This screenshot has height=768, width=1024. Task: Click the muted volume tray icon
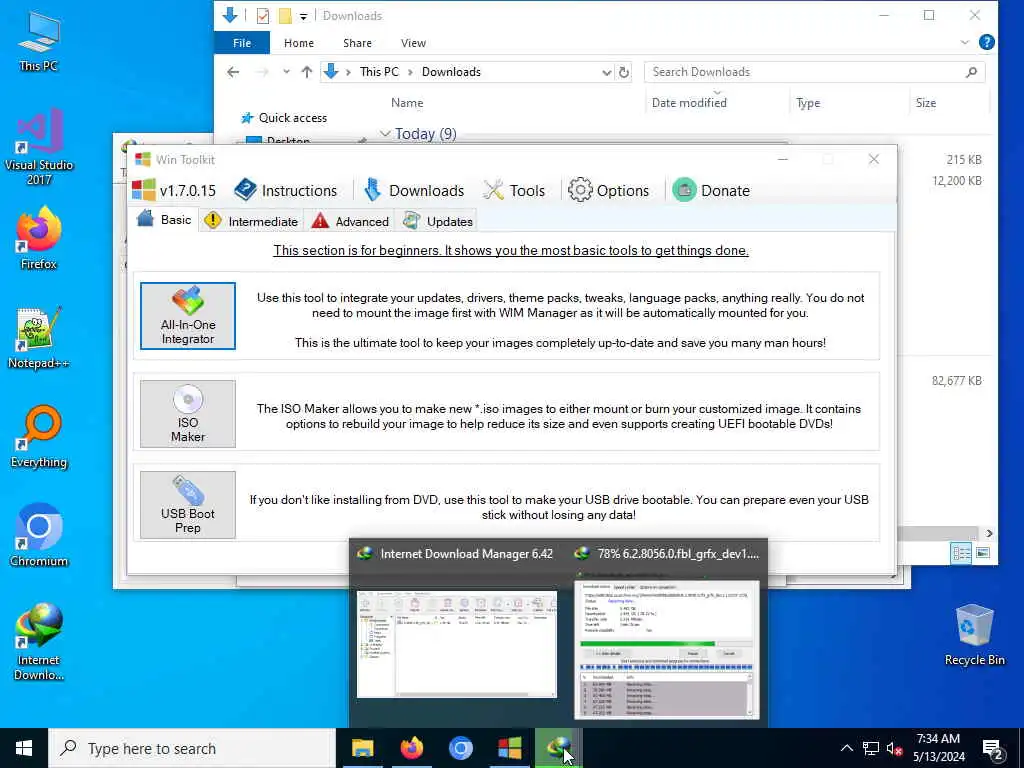coord(894,748)
